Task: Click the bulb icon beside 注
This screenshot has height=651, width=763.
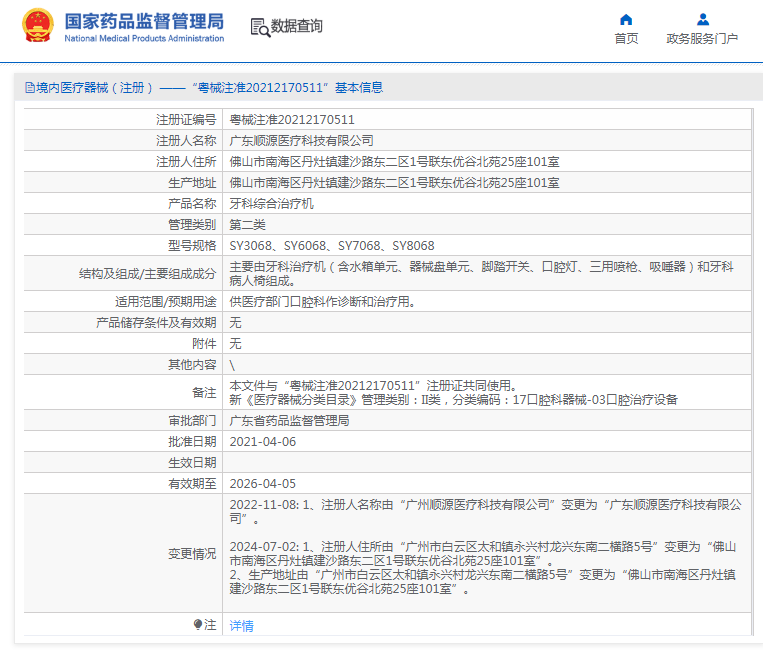Action: (198, 624)
